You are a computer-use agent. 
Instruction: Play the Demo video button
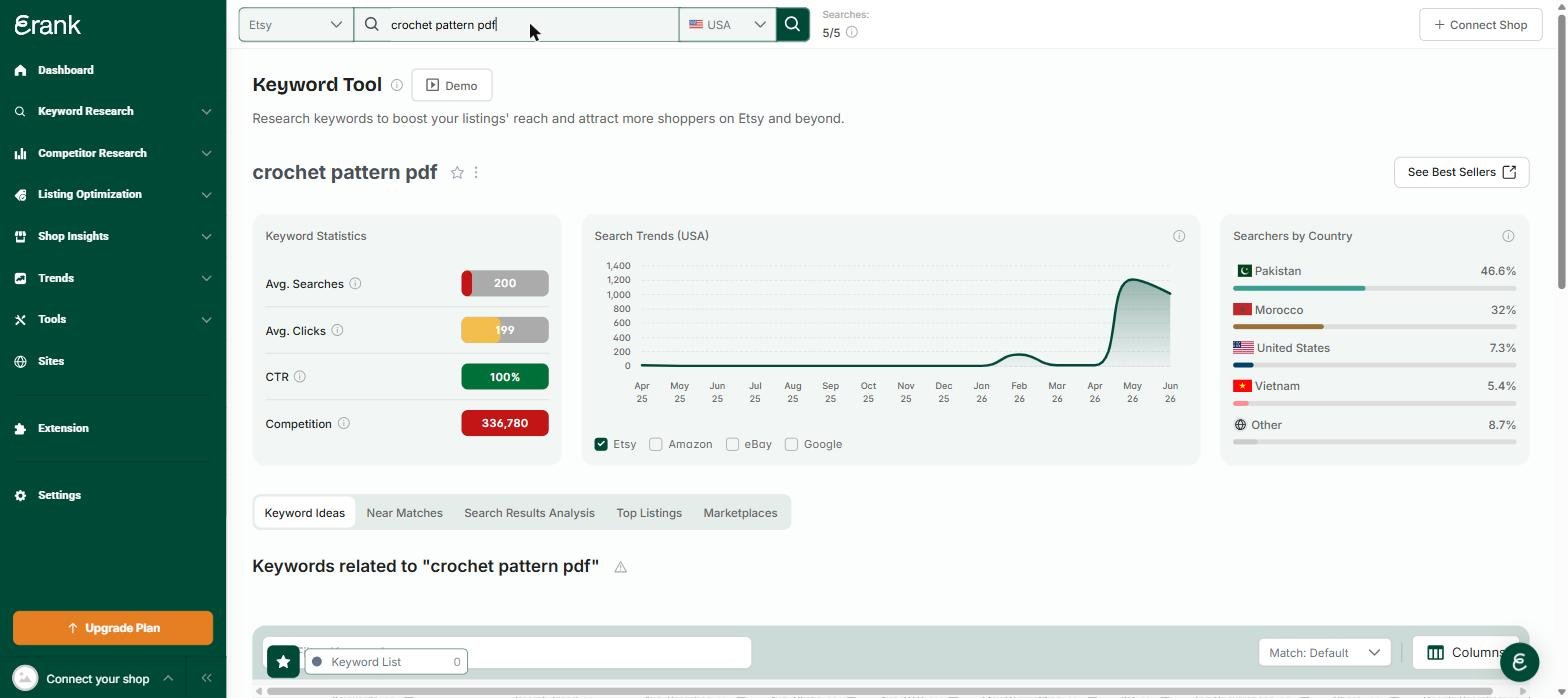(x=451, y=85)
